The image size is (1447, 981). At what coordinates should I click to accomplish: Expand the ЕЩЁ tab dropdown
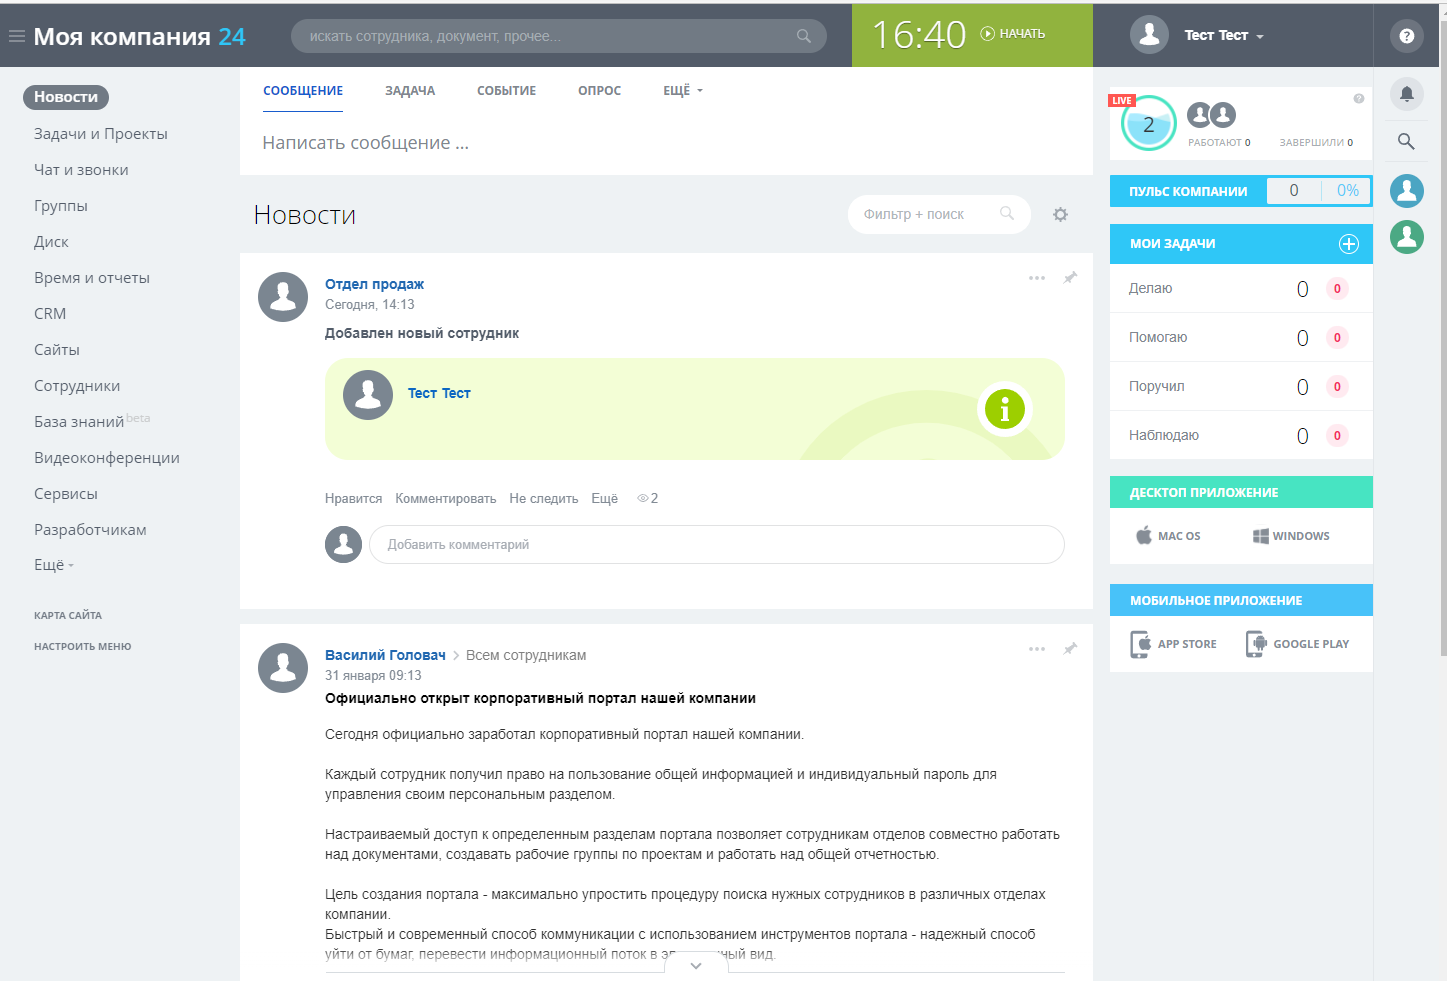[x=683, y=90]
